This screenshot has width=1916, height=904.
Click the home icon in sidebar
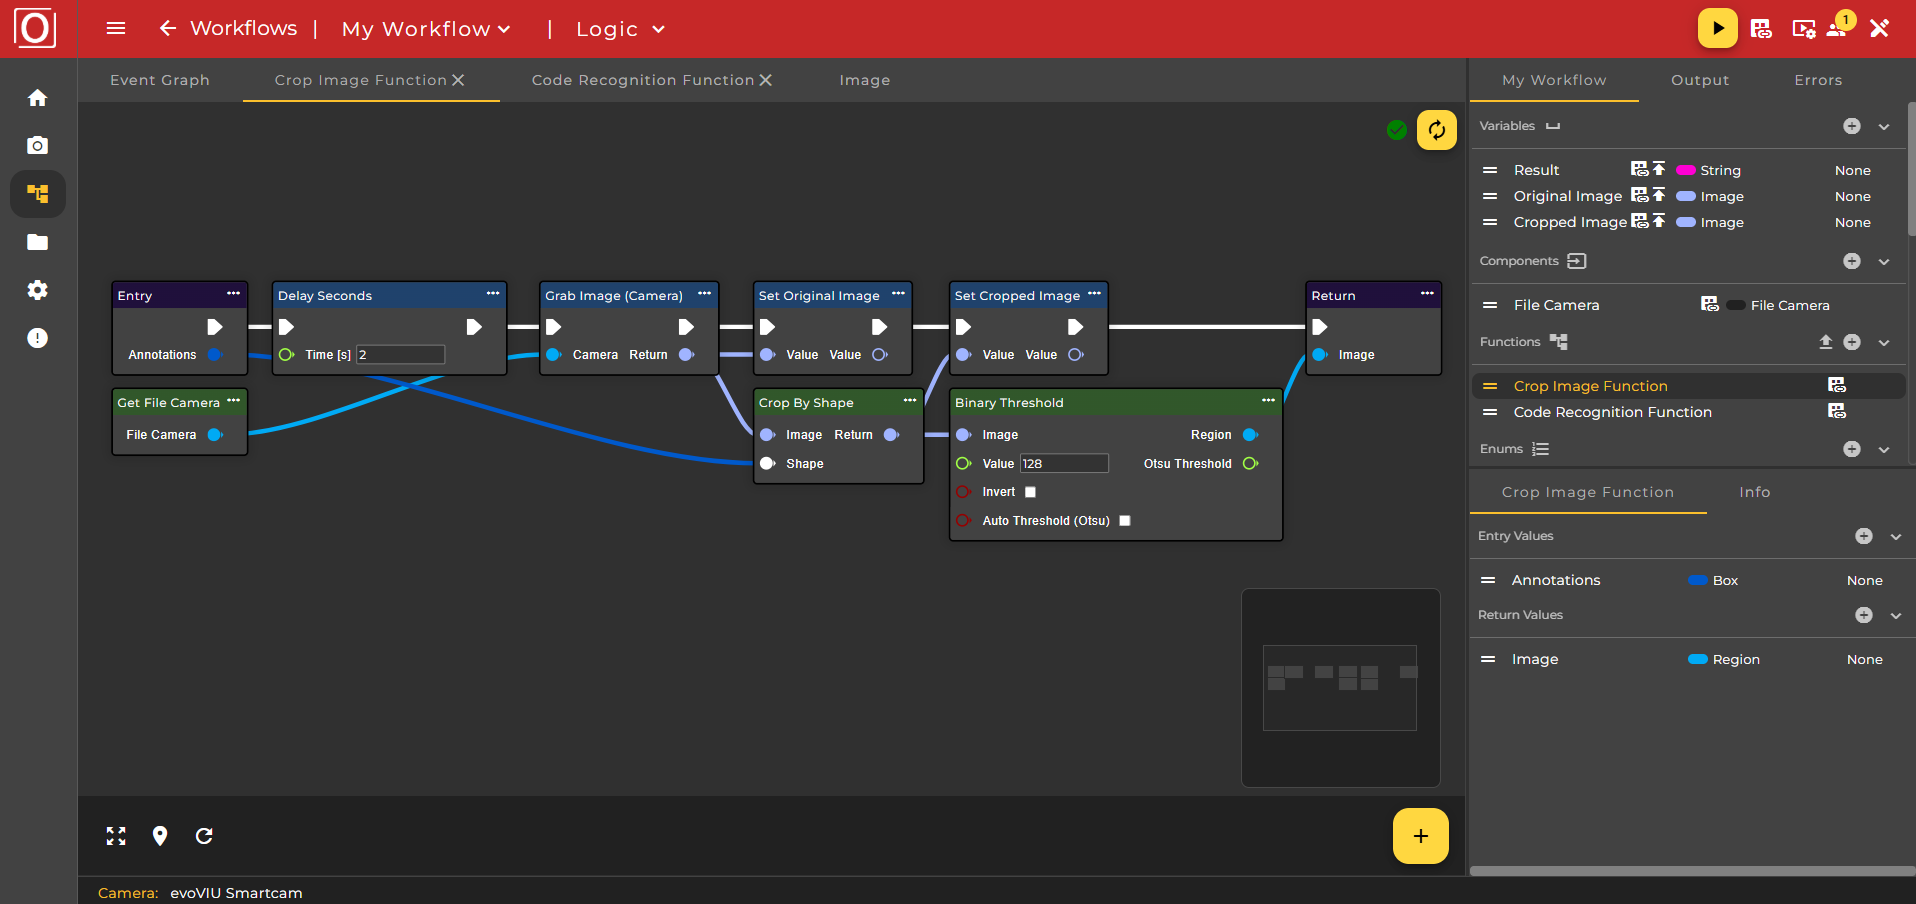[37, 98]
